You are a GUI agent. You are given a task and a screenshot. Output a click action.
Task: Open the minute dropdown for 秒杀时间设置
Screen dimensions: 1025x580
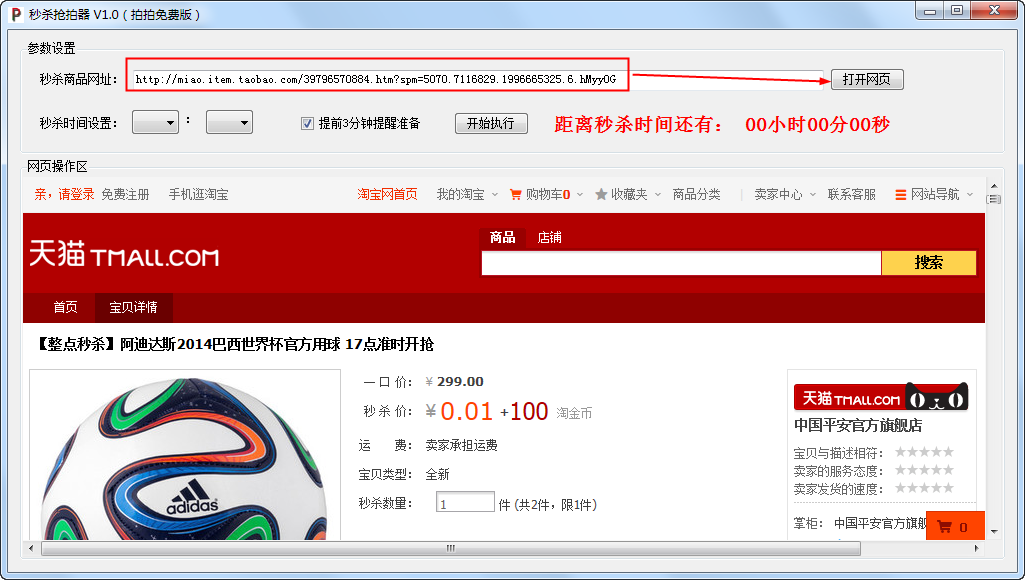pos(229,122)
